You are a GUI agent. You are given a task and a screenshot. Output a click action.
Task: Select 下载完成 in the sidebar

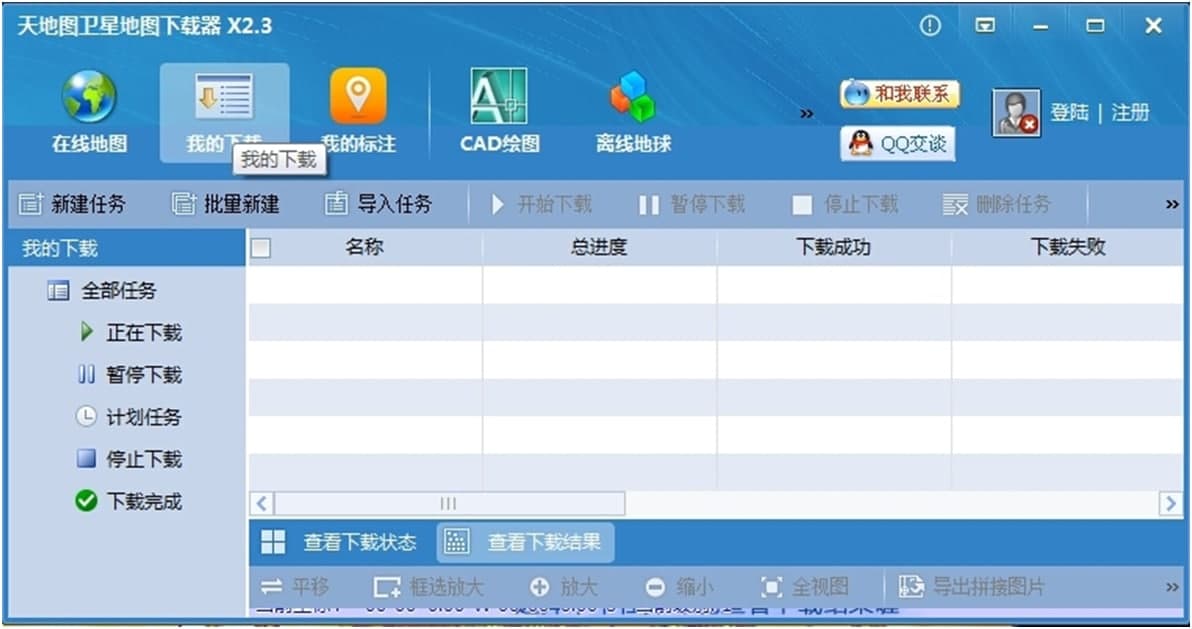(128, 501)
